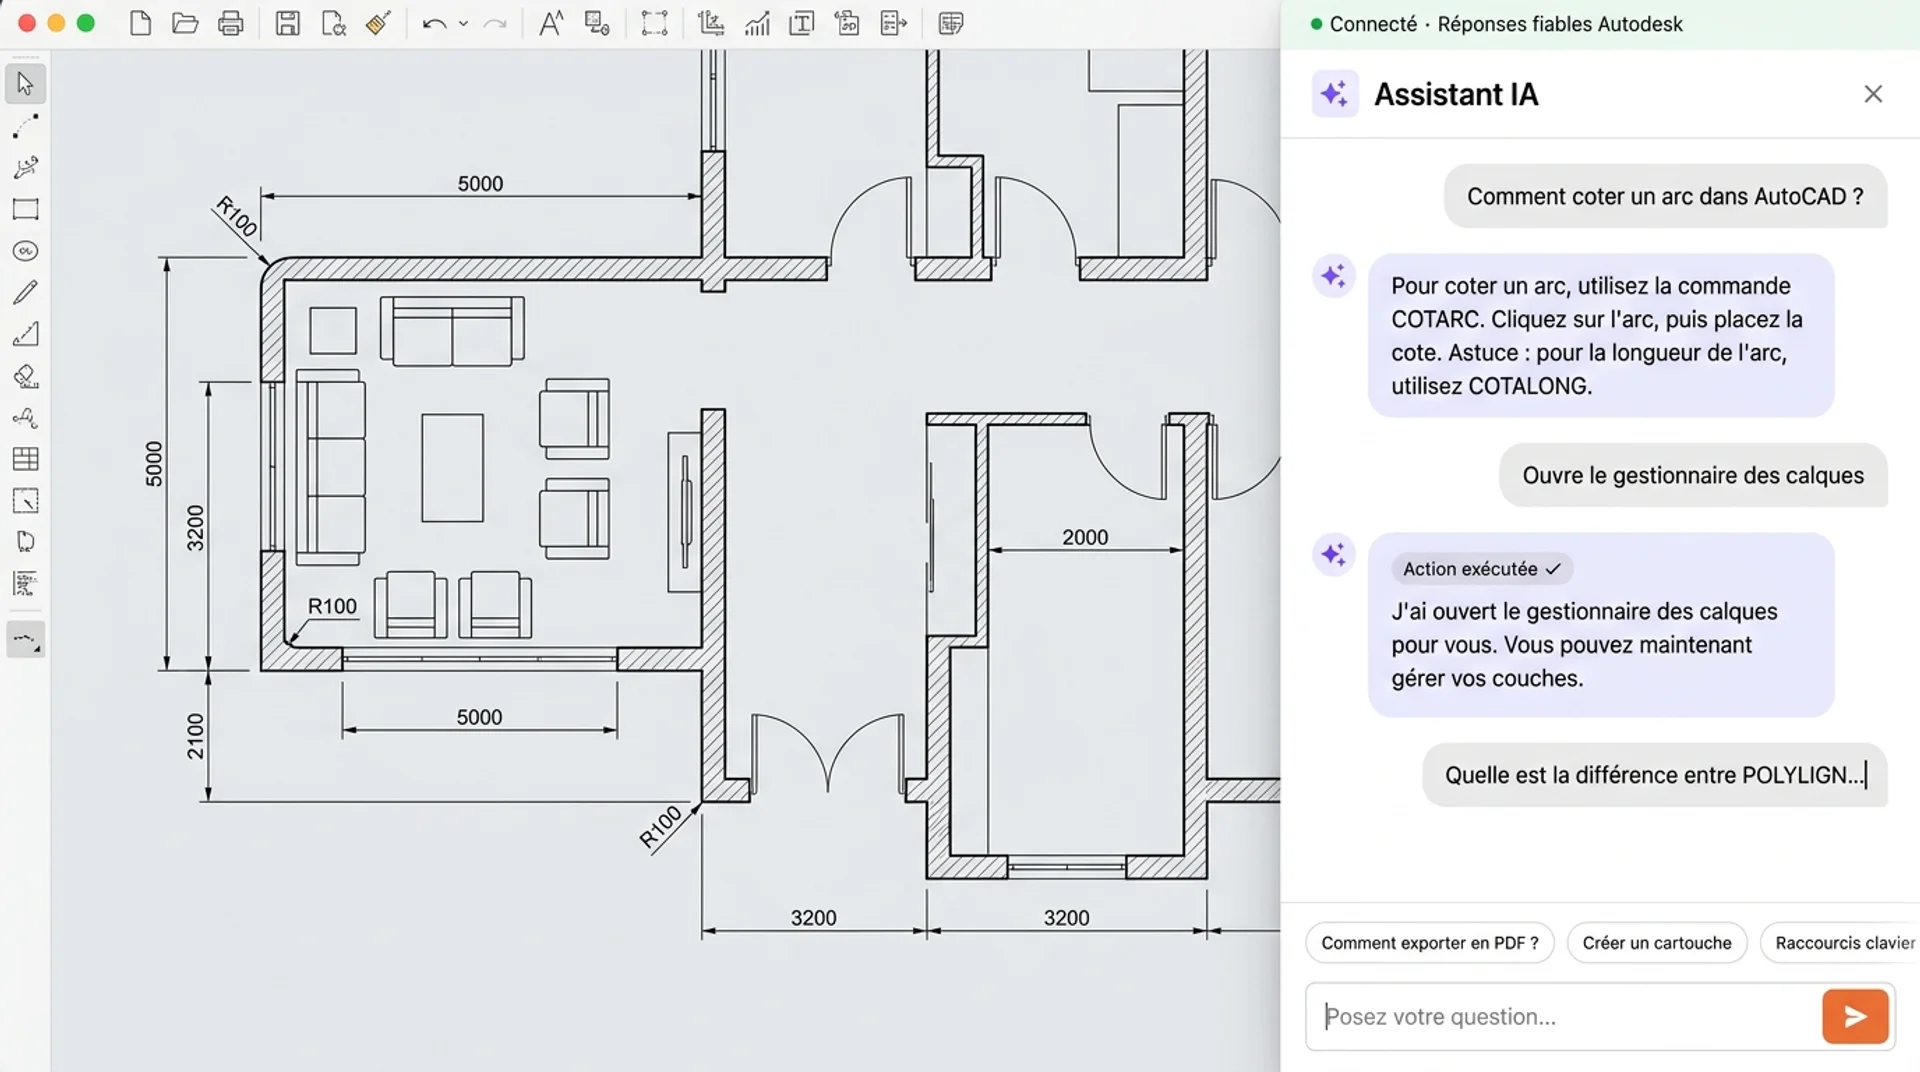Open the bar chart with arrow icon
1920x1072 pixels.
click(x=757, y=23)
